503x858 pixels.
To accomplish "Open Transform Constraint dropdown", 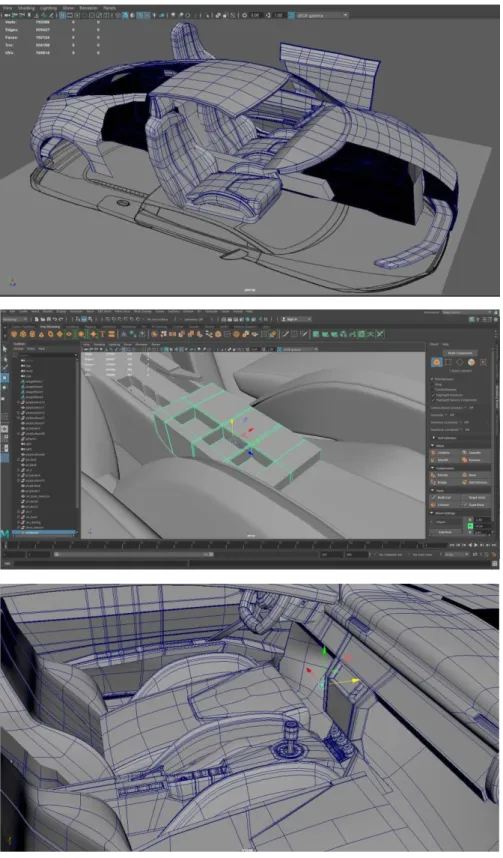I will 448,430.
